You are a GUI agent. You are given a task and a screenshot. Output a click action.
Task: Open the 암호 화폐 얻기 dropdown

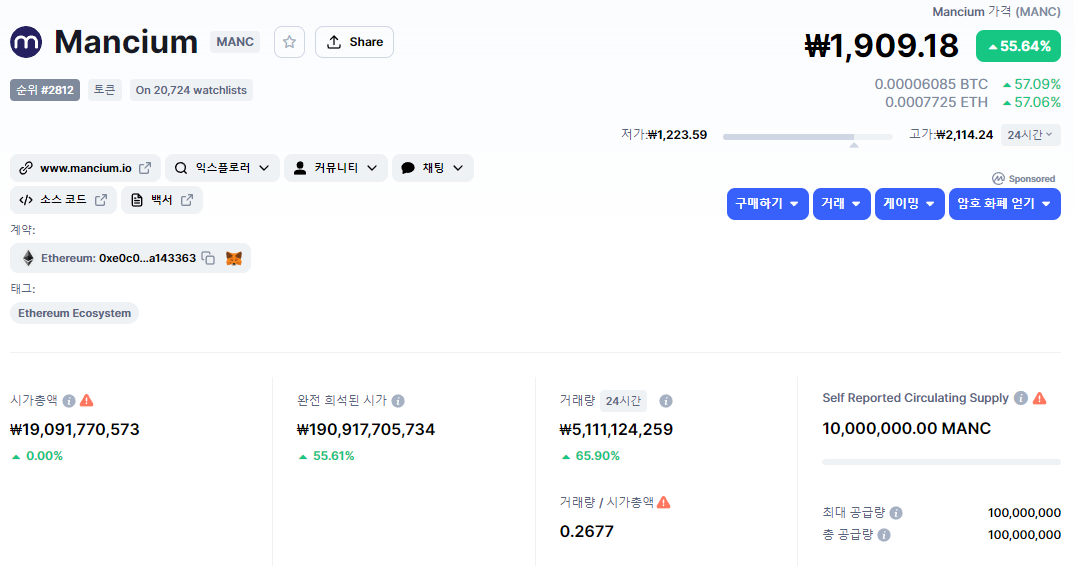[1004, 204]
